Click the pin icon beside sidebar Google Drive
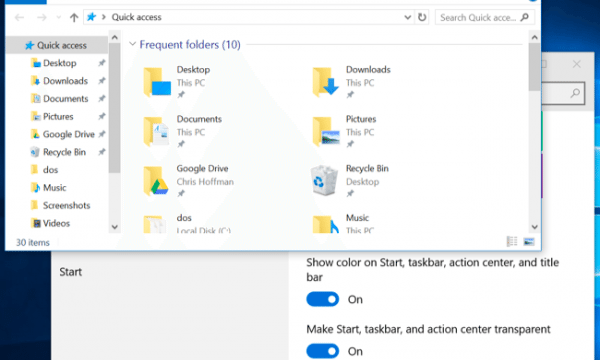This screenshot has width=600, height=360. 101,134
